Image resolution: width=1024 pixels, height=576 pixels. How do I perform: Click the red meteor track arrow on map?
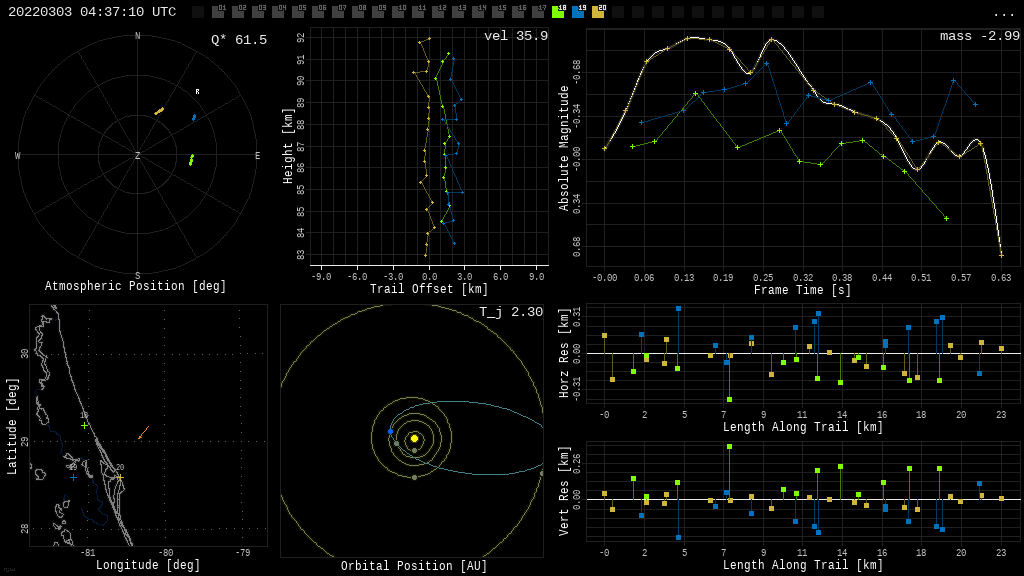tap(144, 432)
